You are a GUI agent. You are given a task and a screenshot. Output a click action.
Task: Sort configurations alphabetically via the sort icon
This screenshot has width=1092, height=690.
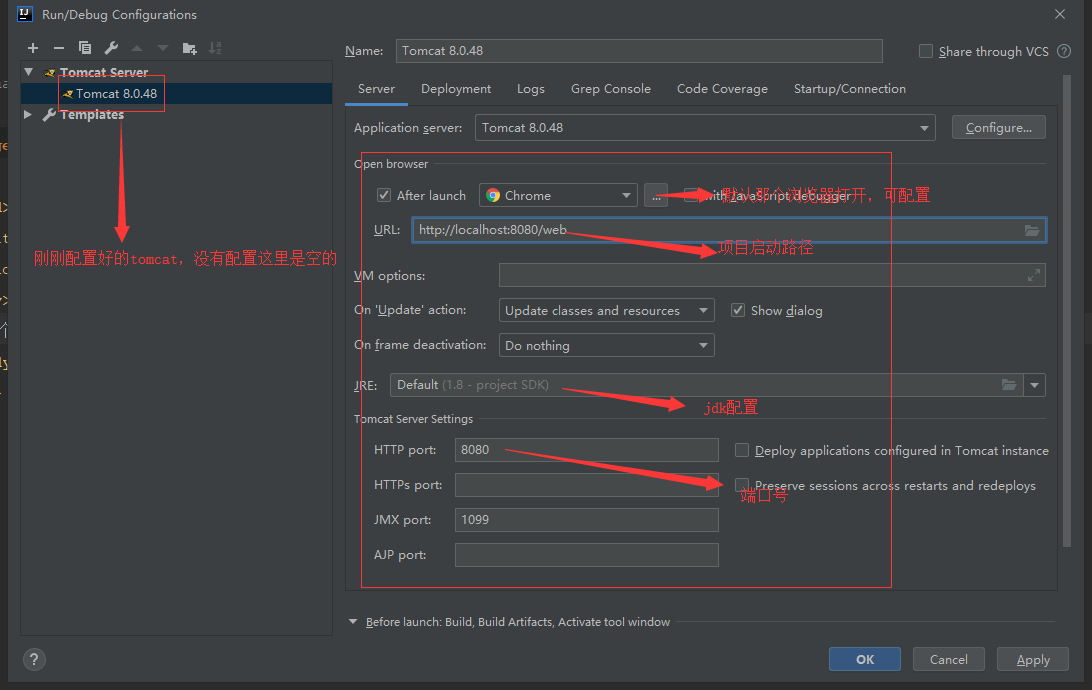215,48
